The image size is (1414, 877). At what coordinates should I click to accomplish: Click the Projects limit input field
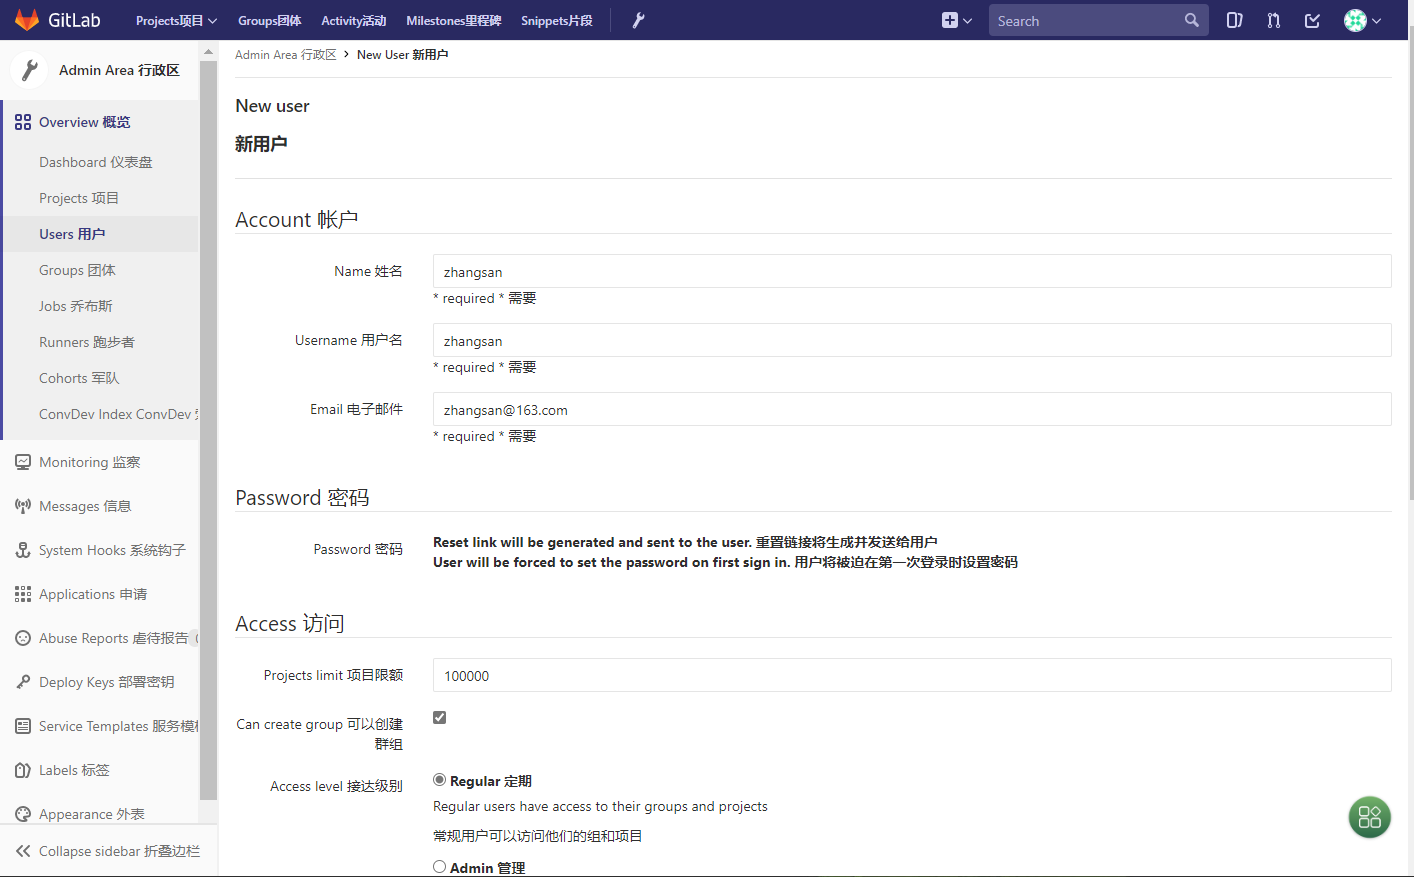912,675
